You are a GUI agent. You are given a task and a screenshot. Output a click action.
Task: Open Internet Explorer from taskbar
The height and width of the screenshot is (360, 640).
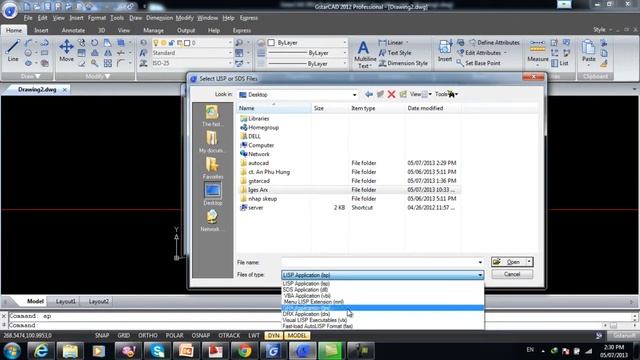[x=41, y=351]
